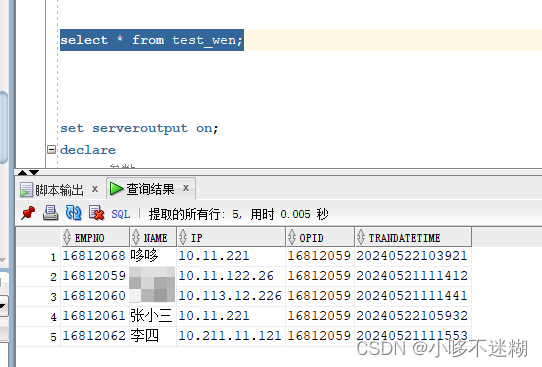
Task: Sort by the OPID column header
Action: click(x=320, y=237)
